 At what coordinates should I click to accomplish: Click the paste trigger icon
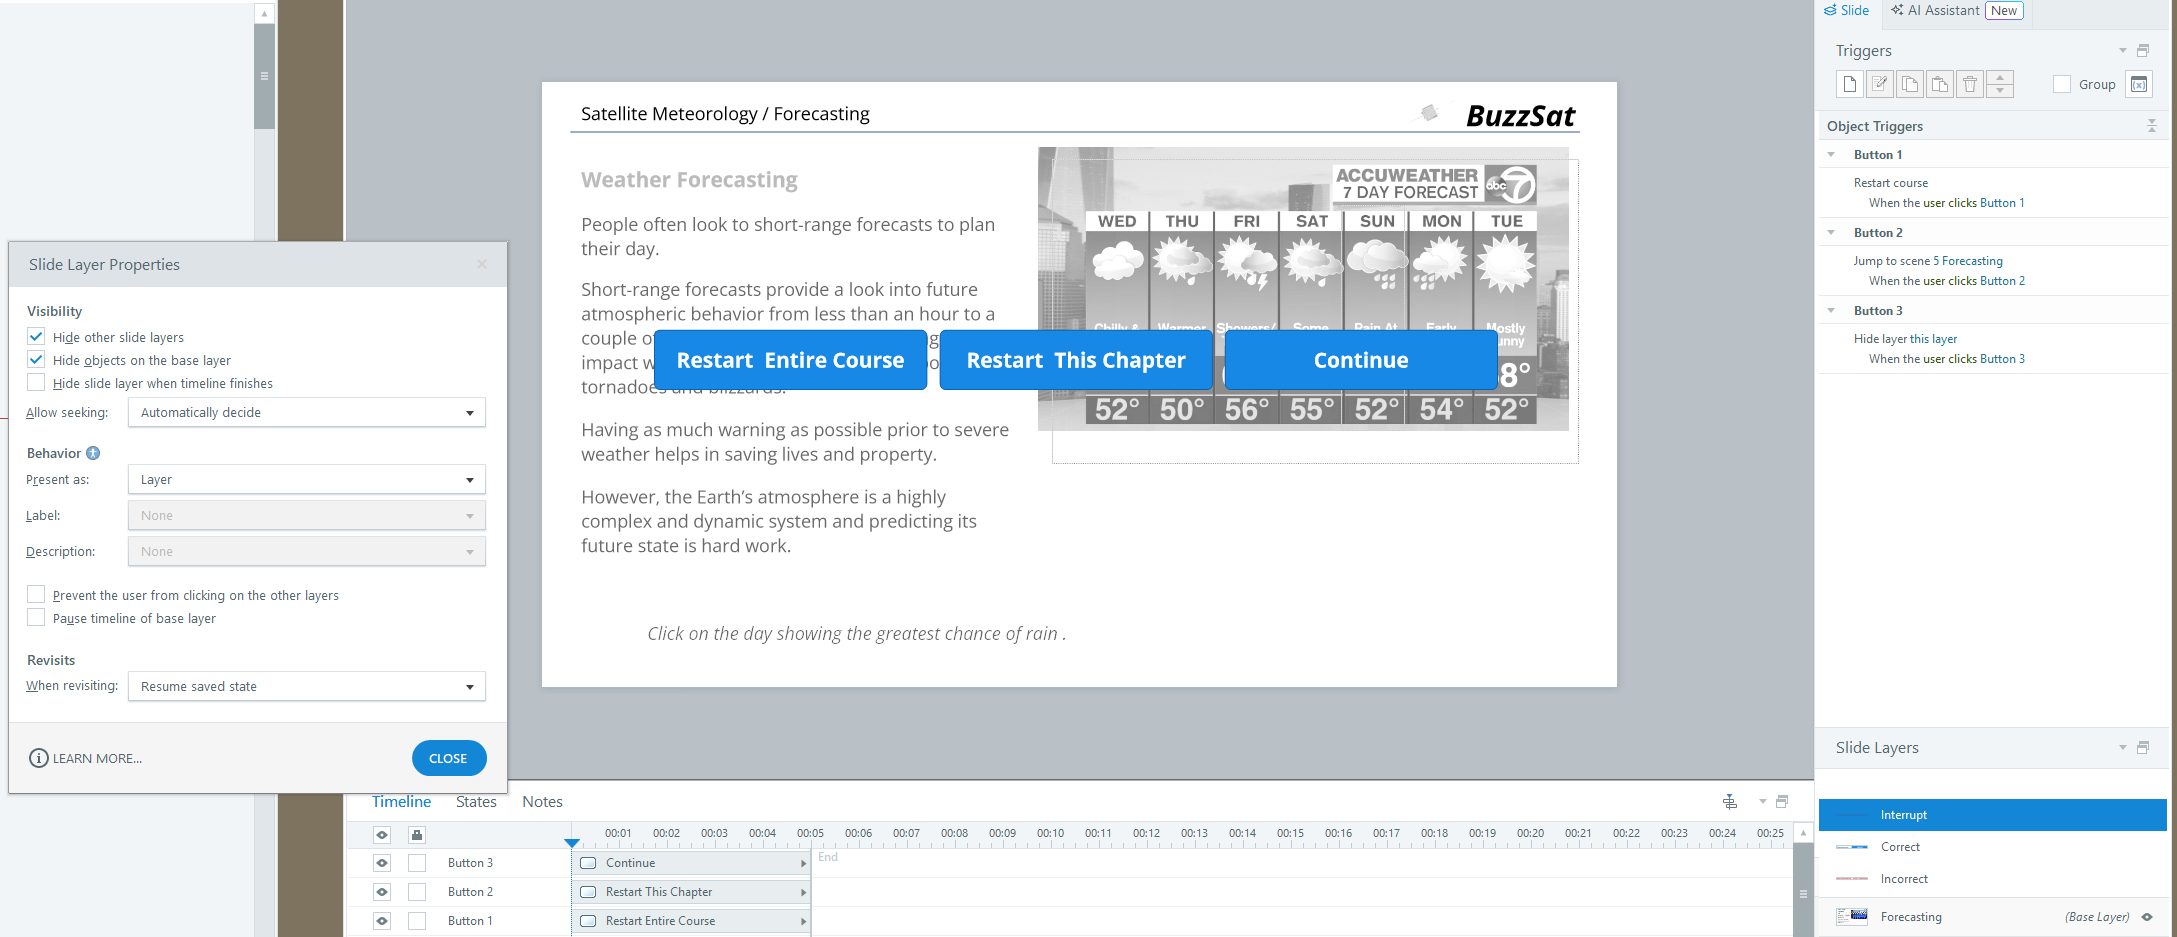pos(1940,84)
